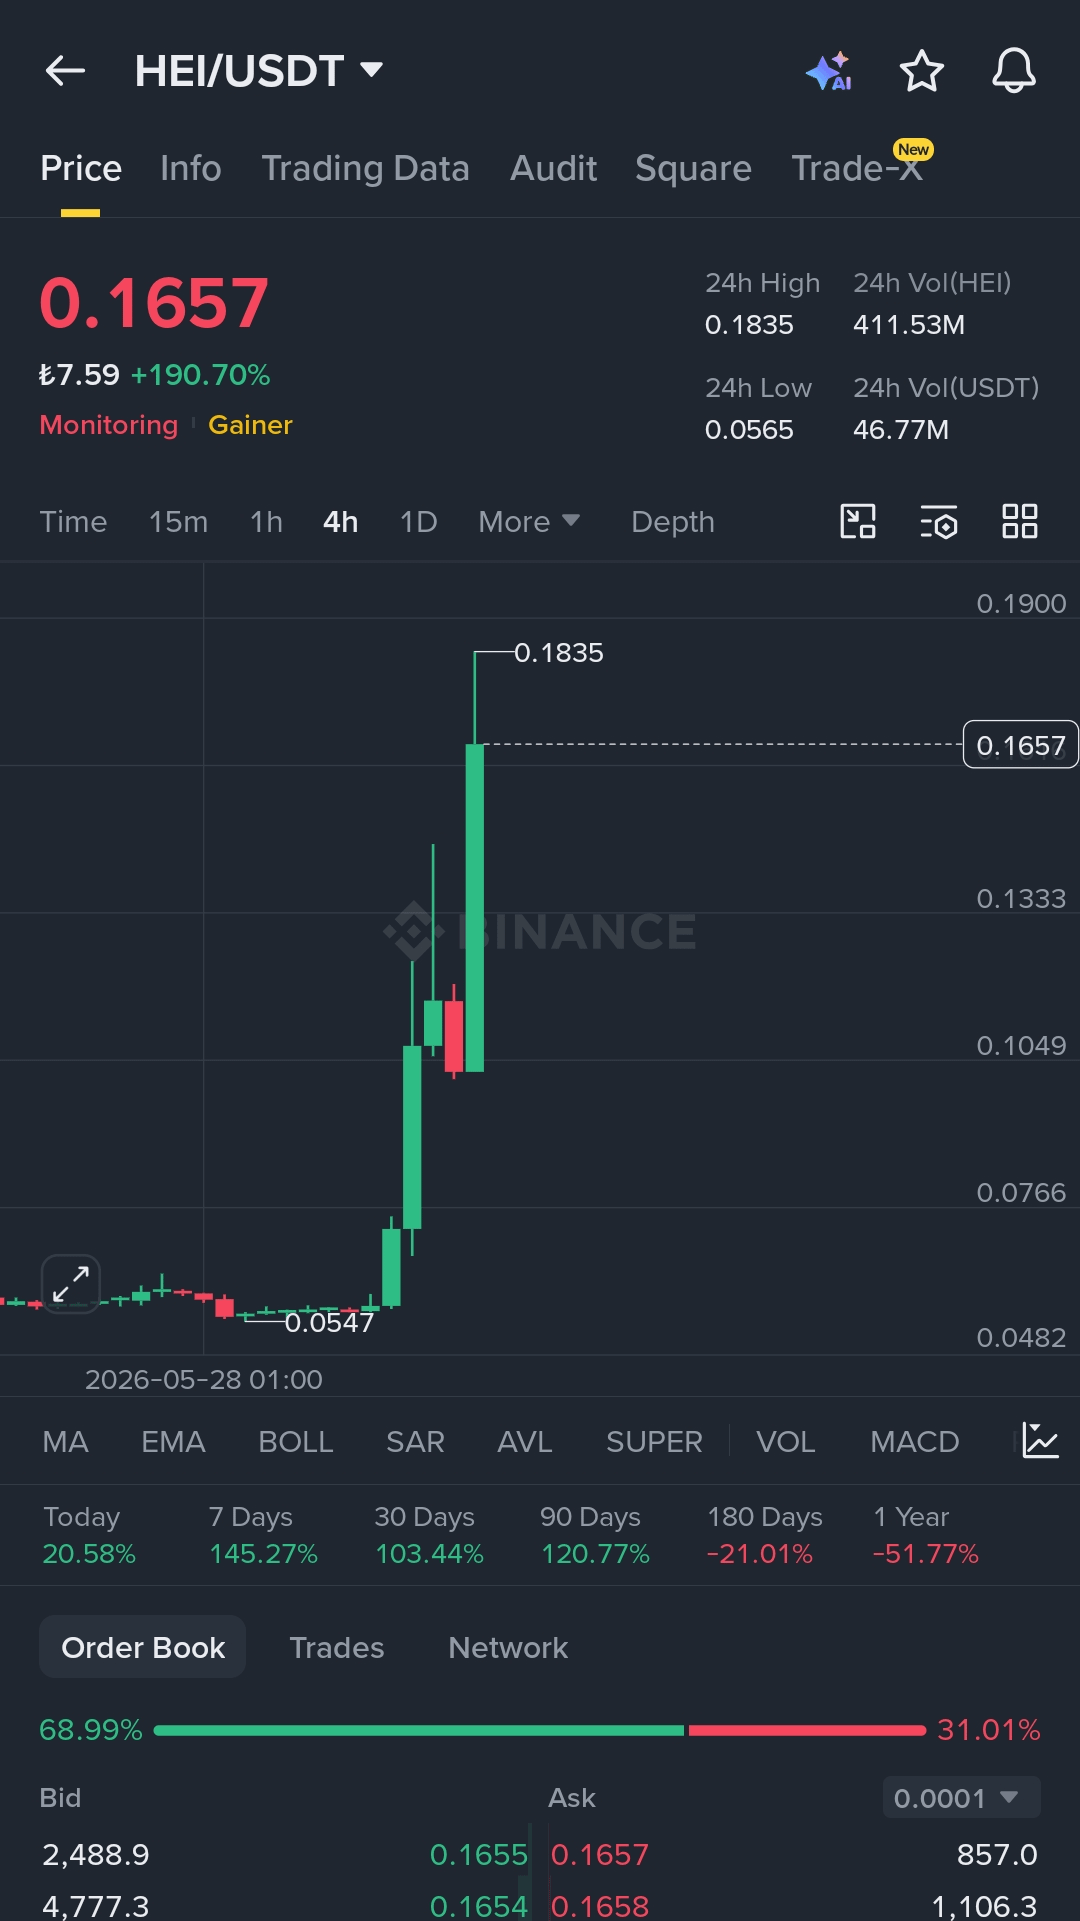
Task: Tap the chart low marker 0.0547
Action: point(329,1322)
